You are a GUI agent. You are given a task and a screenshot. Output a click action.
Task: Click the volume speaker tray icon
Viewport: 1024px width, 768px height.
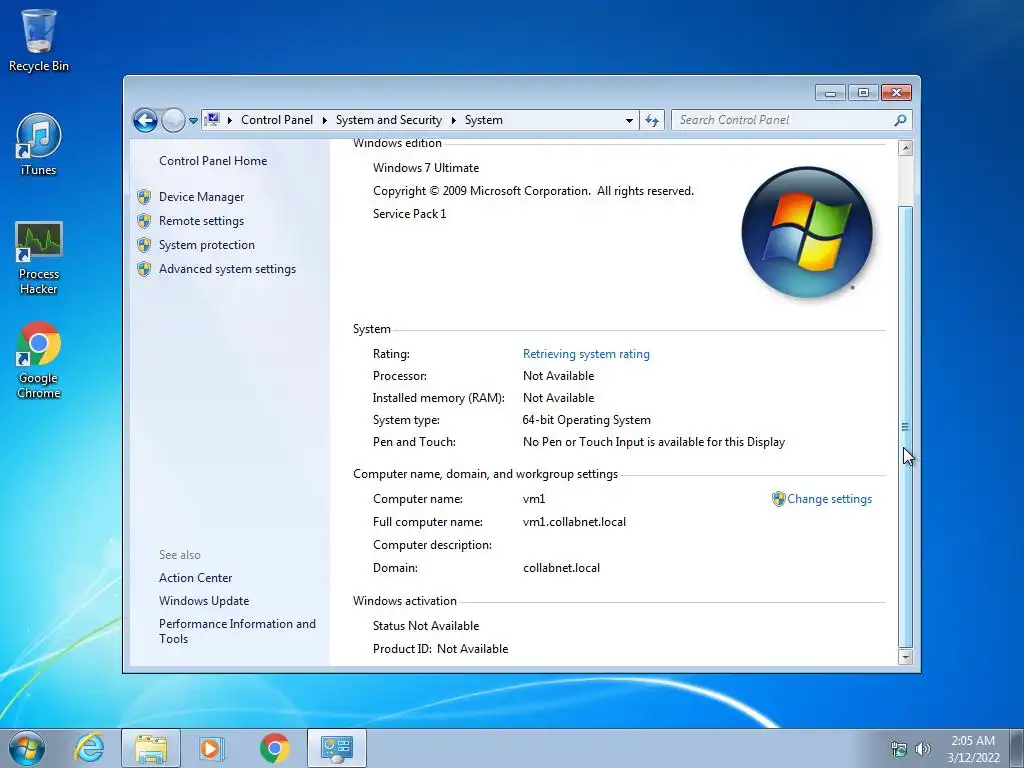pos(922,749)
